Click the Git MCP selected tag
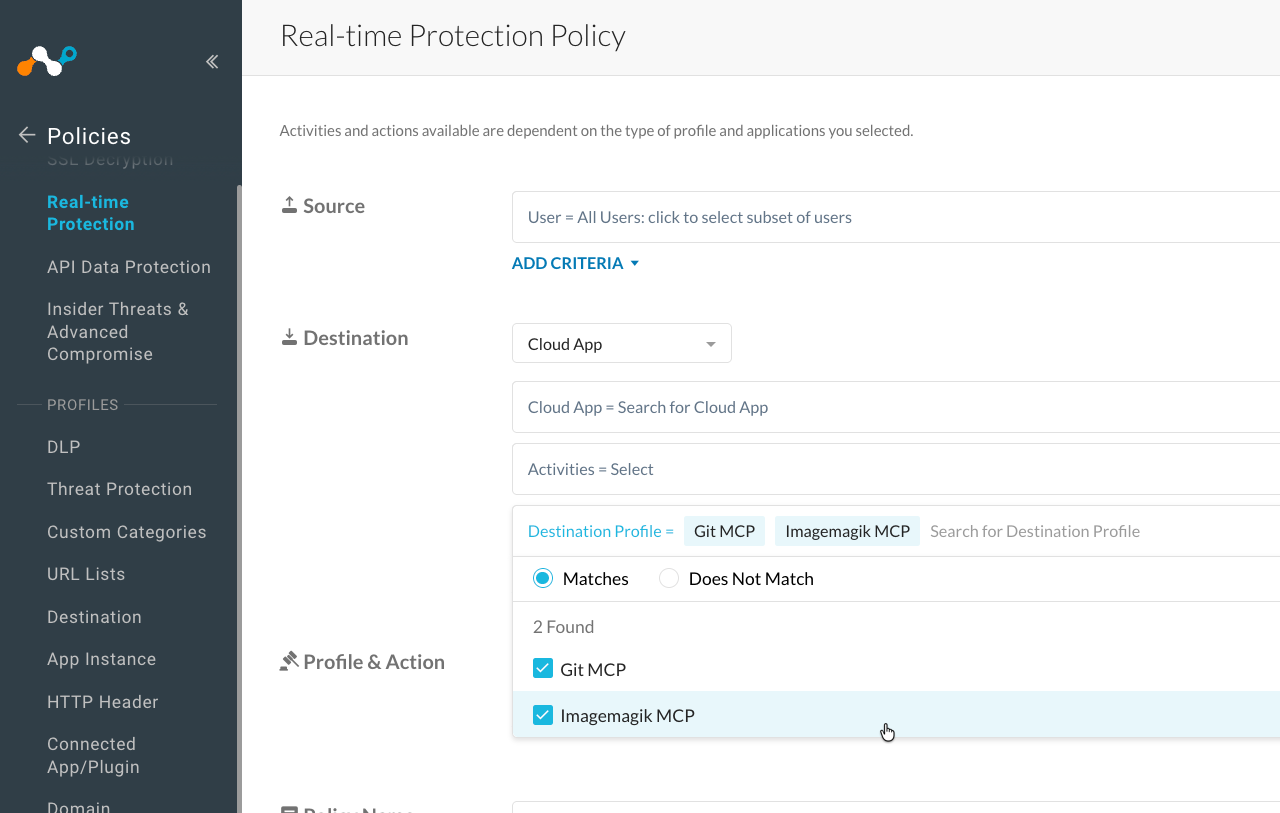The height and width of the screenshot is (813, 1280). tap(724, 531)
